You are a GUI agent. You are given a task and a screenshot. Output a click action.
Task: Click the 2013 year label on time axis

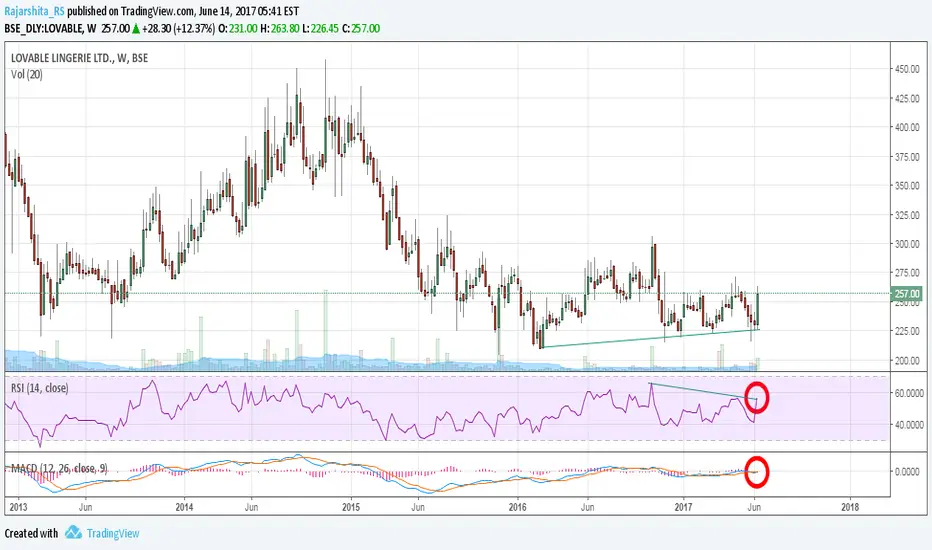pos(18,507)
